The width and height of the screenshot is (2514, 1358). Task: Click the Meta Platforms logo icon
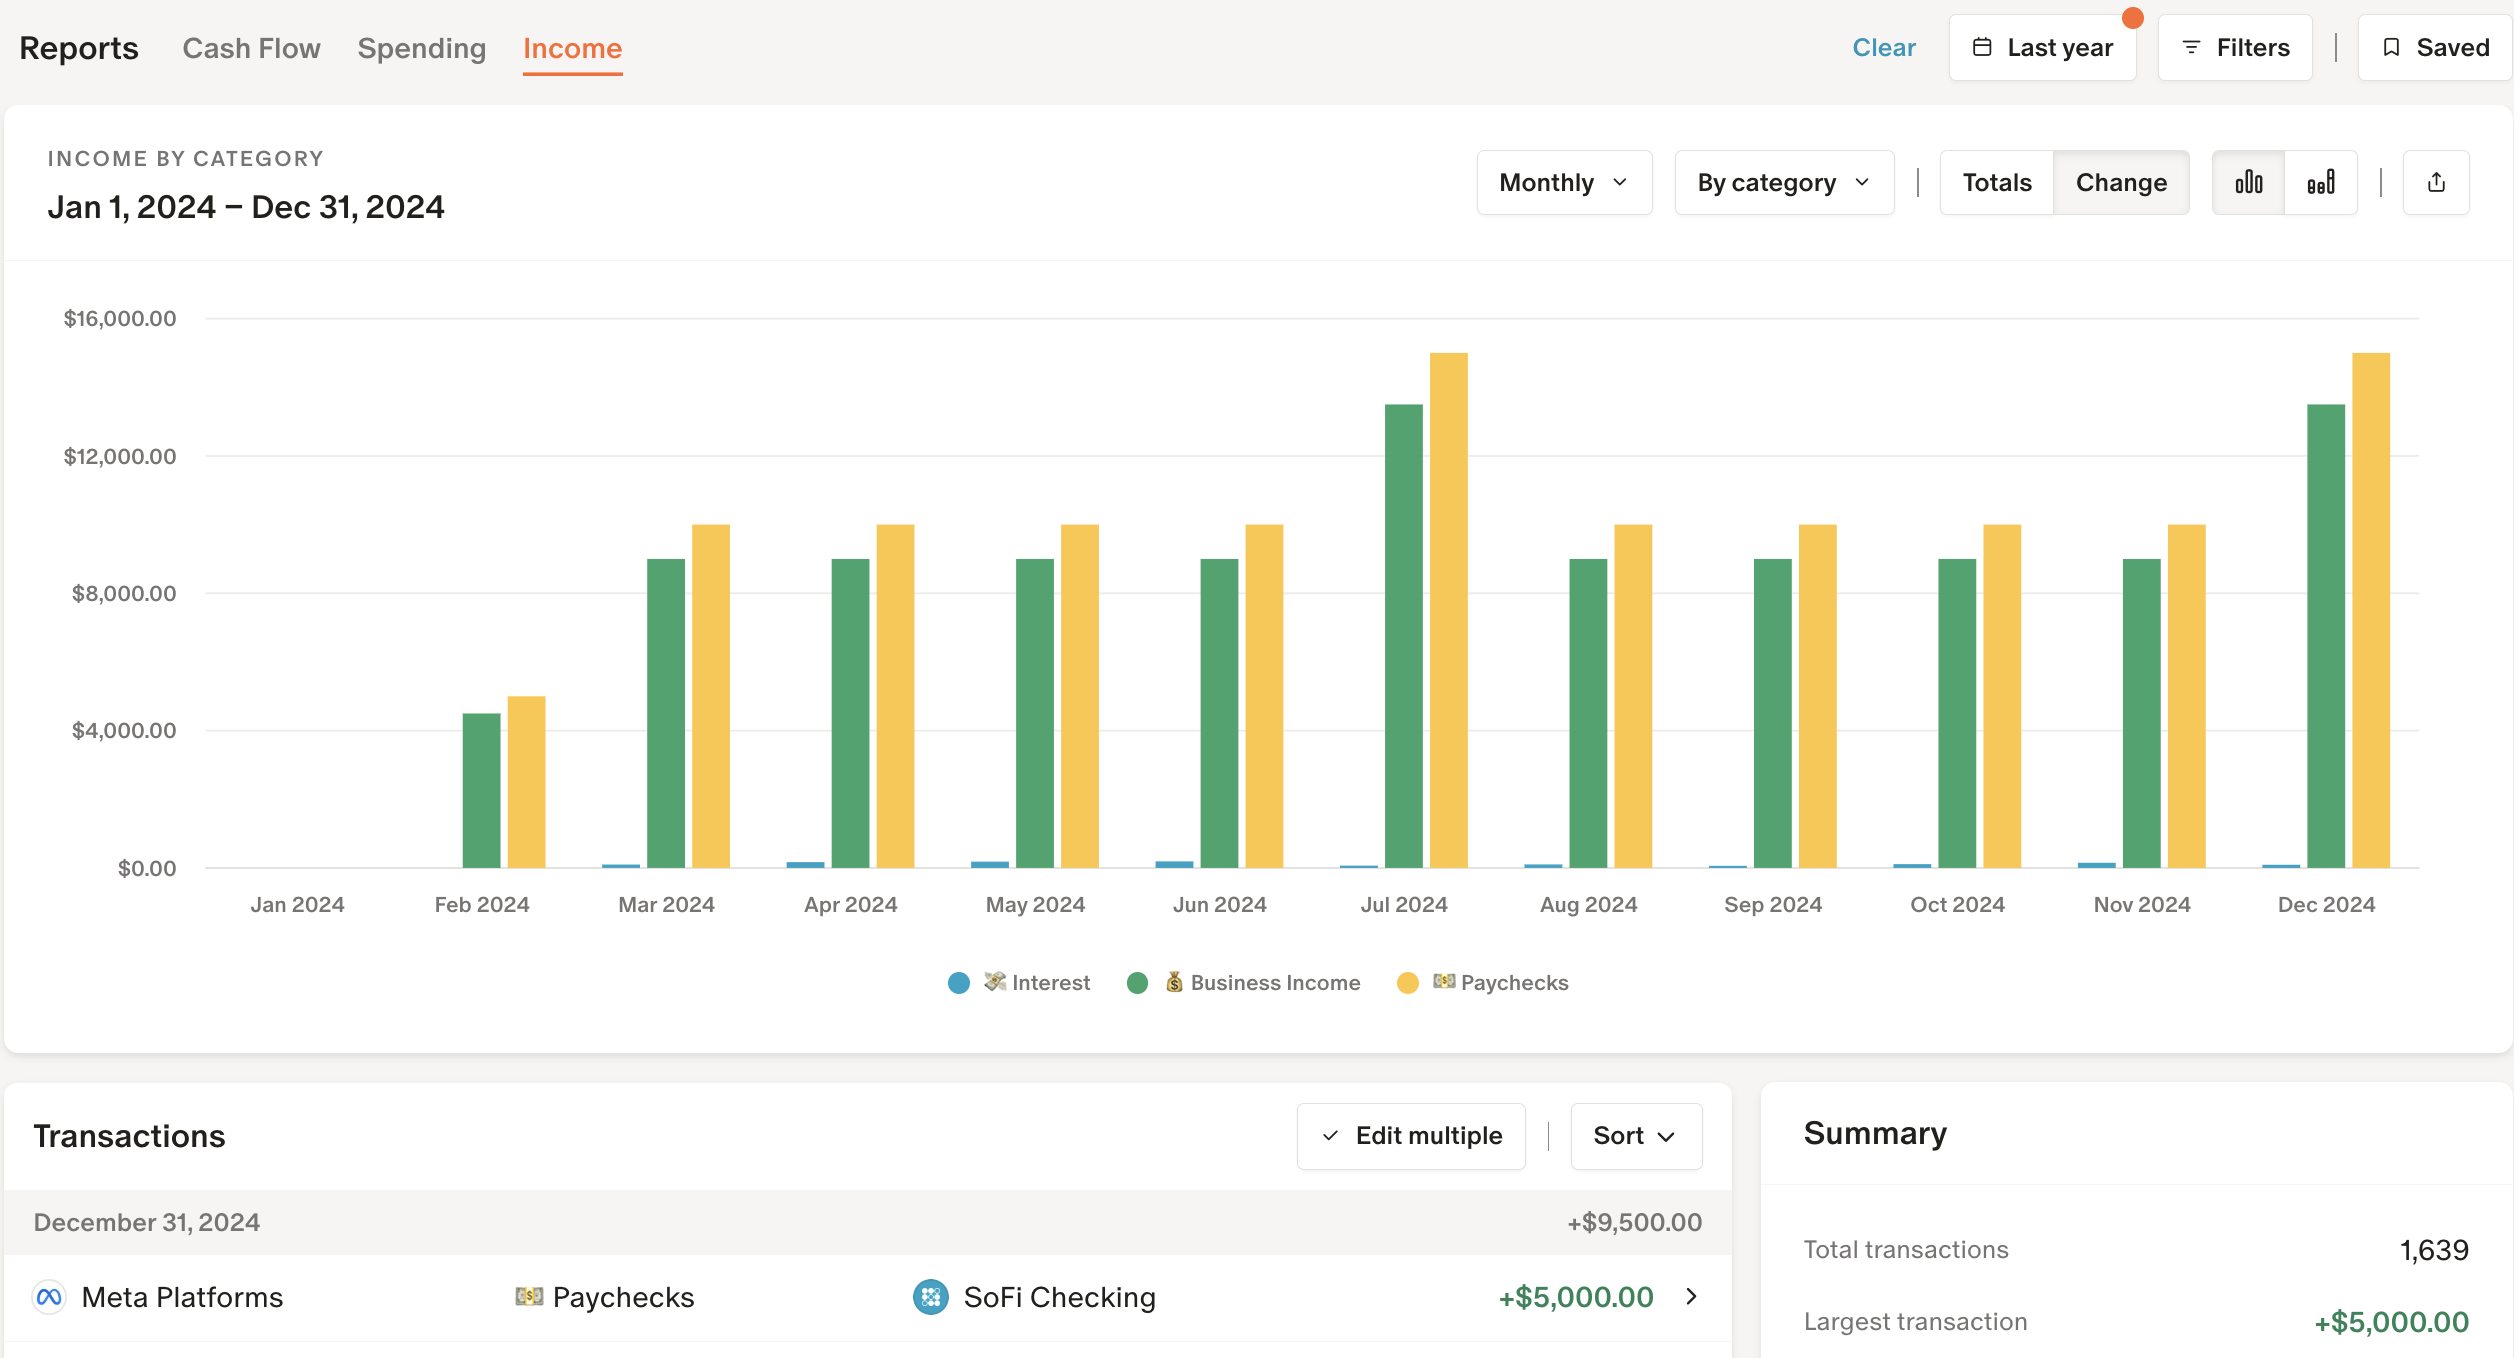coord(49,1297)
